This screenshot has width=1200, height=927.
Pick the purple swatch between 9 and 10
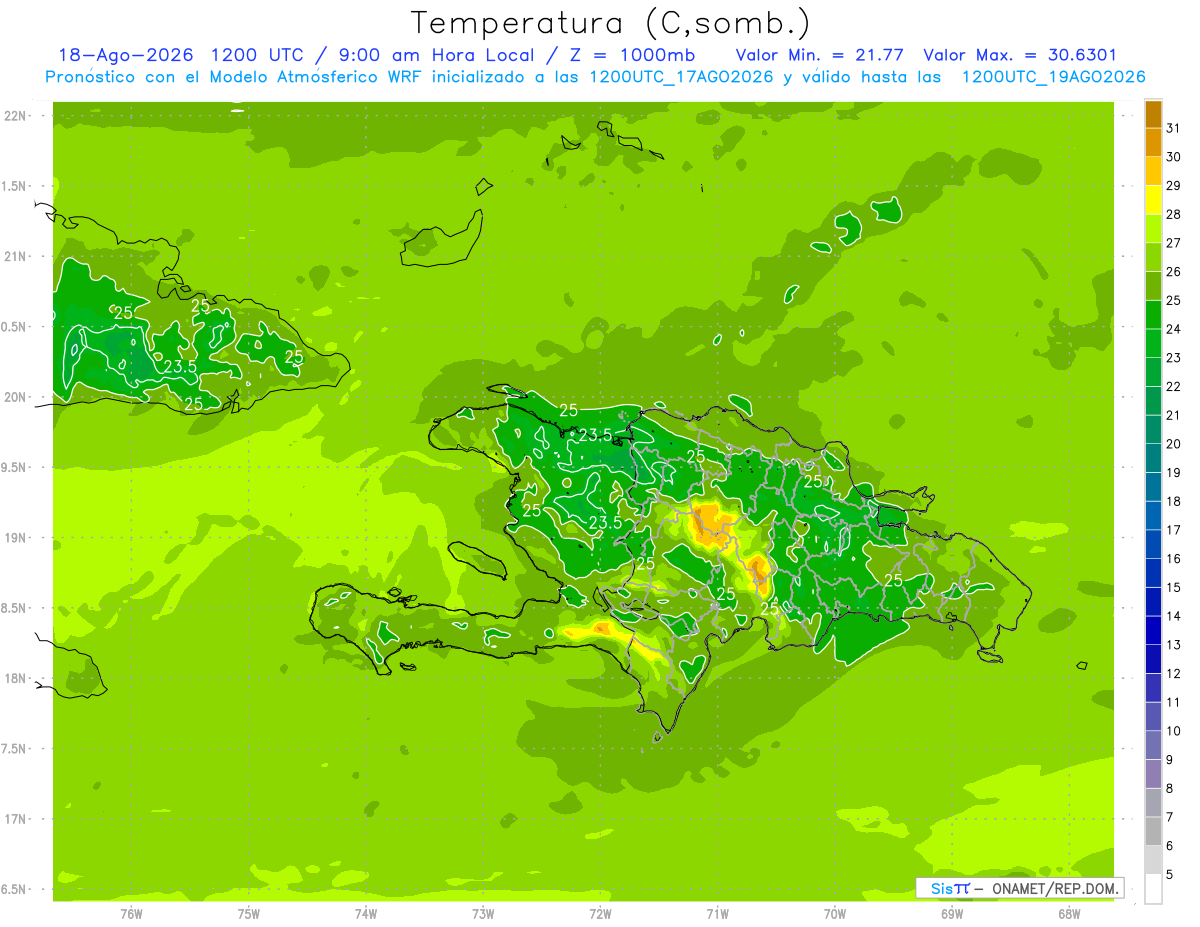tap(1153, 745)
